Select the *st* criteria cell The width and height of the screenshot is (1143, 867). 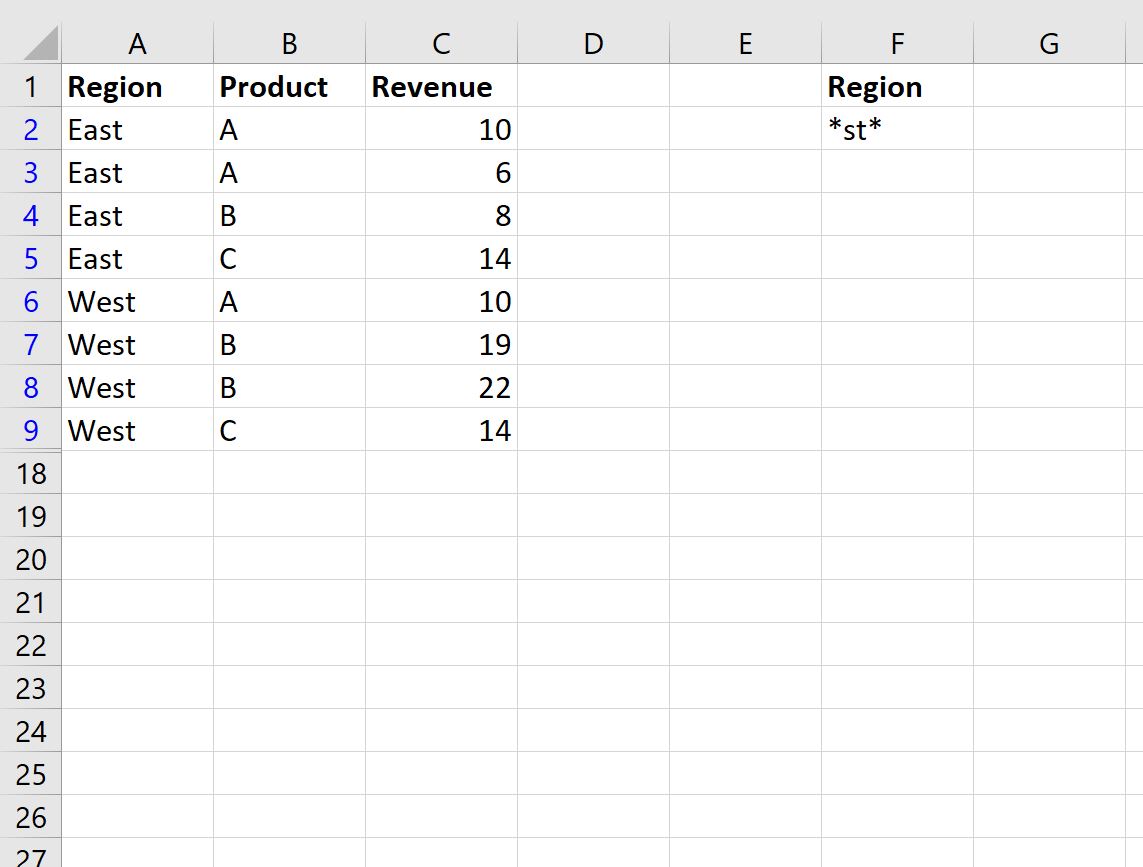tap(897, 129)
